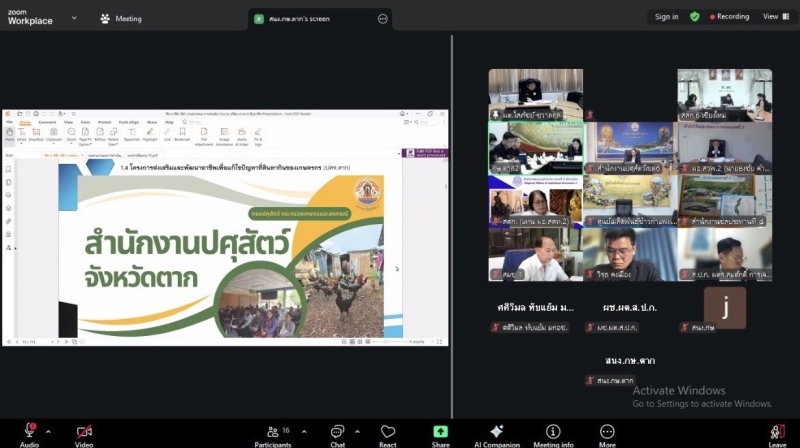Open shared screen options ellipsis menu
This screenshot has width=800, height=448.
tap(382, 18)
